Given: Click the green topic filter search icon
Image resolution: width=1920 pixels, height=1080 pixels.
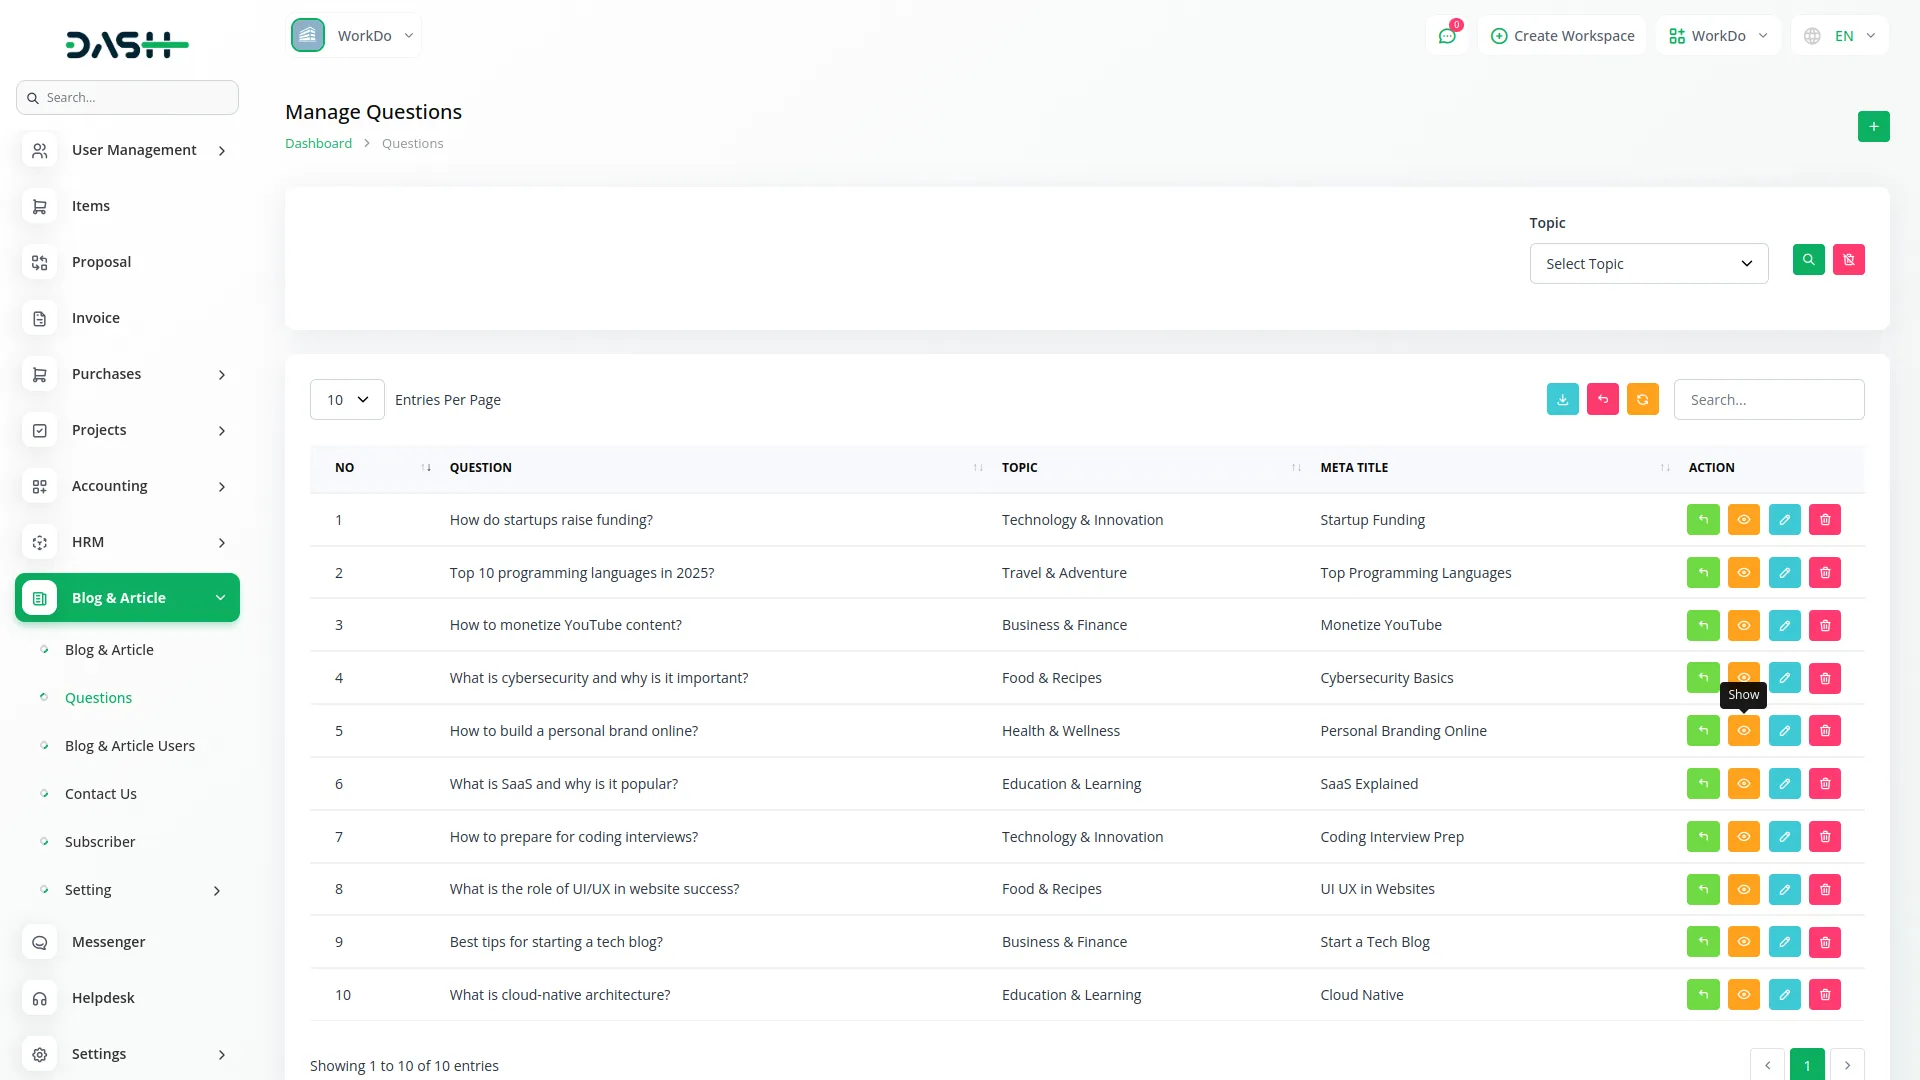Looking at the screenshot, I should (x=1808, y=260).
